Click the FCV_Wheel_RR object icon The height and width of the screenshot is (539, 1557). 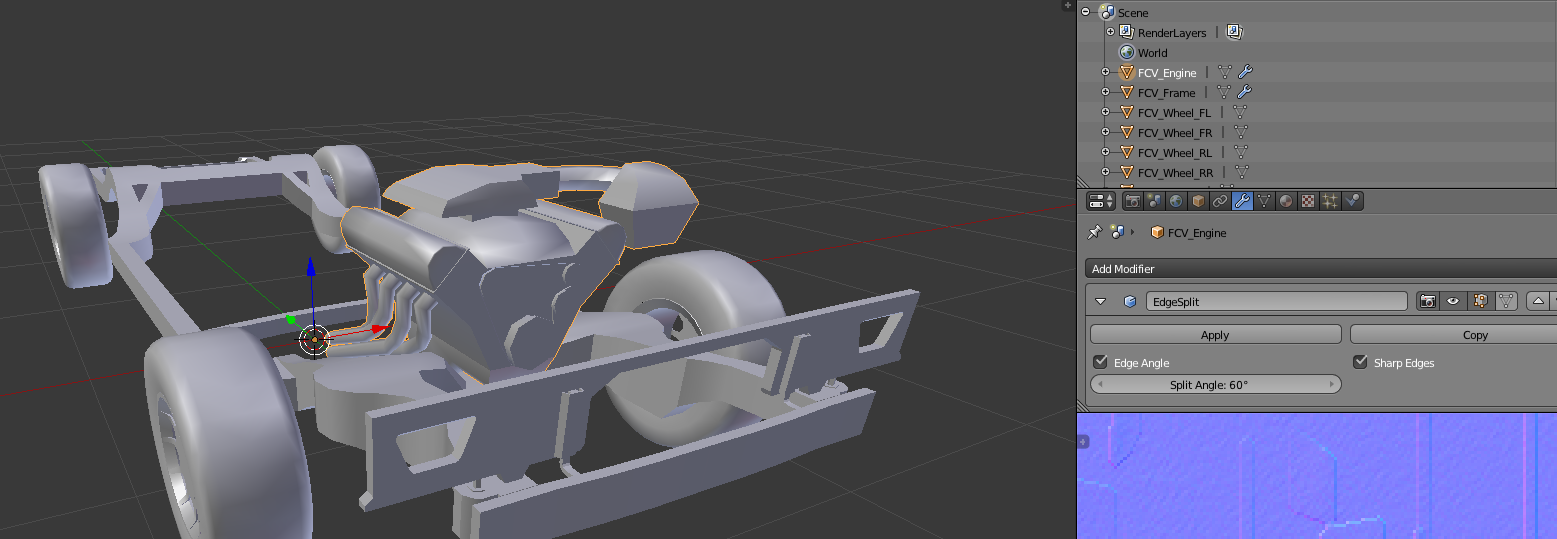coord(1127,172)
